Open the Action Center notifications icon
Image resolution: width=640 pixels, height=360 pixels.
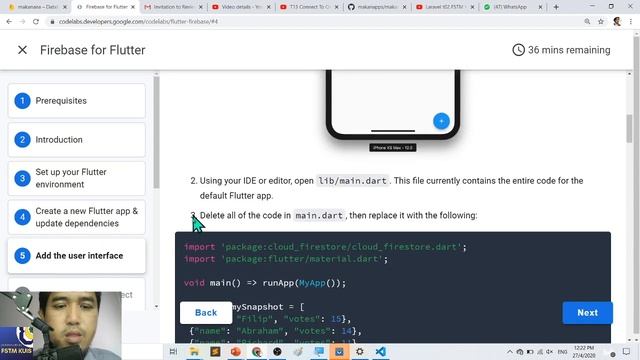pyautogui.click(x=626, y=352)
